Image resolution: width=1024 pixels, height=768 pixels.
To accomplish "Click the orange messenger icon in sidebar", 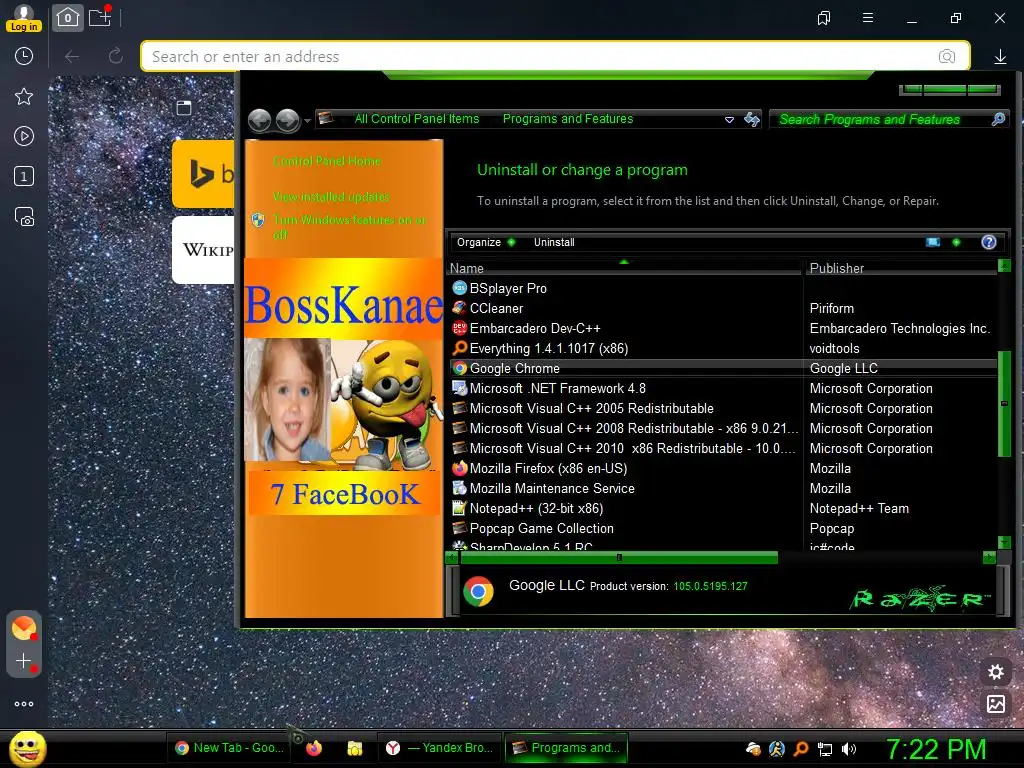I will click(24, 628).
